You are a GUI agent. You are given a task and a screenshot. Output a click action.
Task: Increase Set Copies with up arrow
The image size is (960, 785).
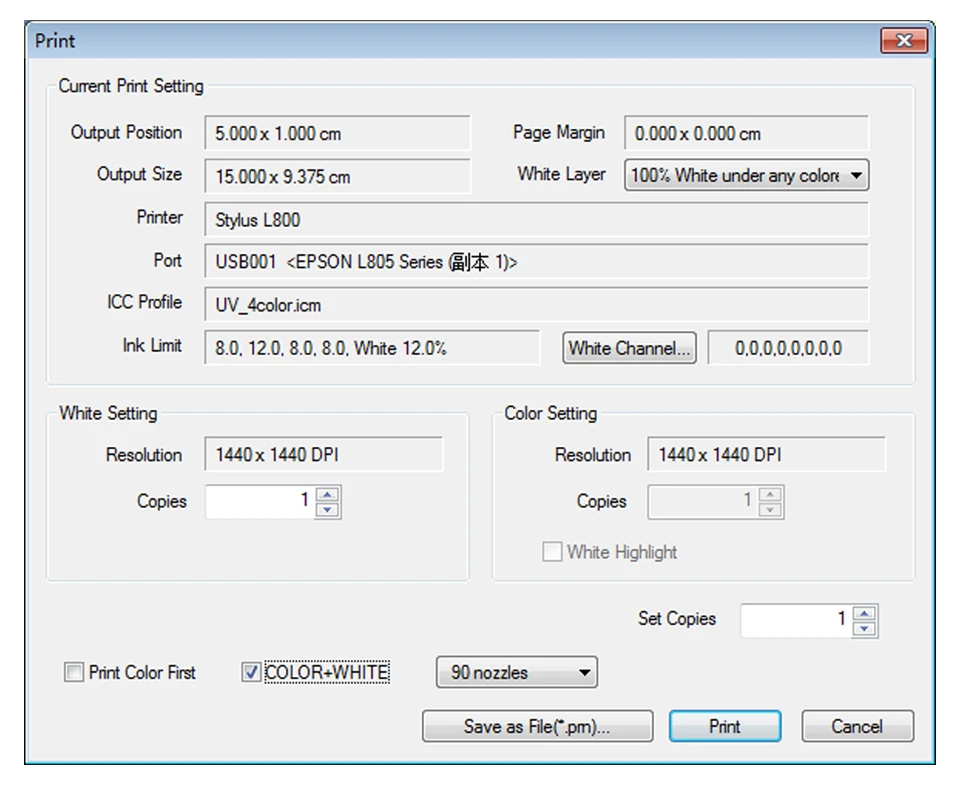[x=864, y=613]
